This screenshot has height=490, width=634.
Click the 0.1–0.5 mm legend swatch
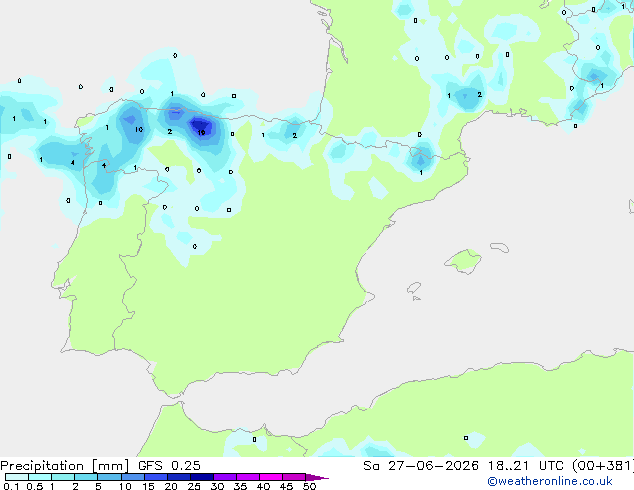17,477
